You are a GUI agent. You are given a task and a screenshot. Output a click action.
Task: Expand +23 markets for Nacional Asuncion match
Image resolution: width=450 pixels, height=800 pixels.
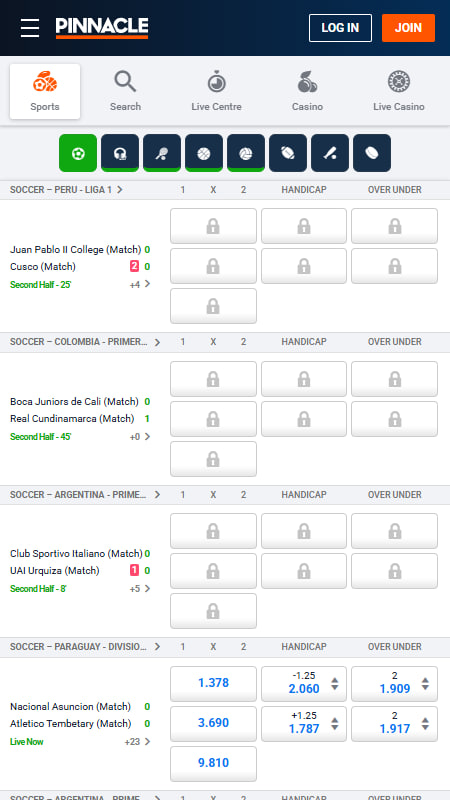coord(138,742)
